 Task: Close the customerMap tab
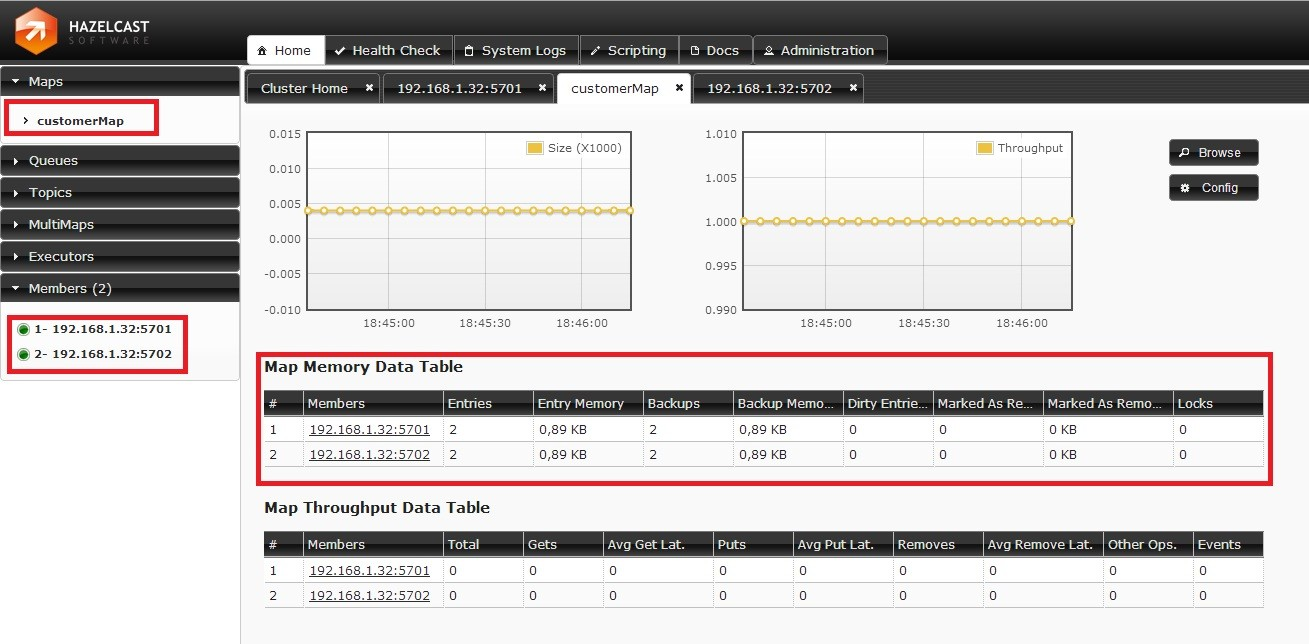(679, 88)
